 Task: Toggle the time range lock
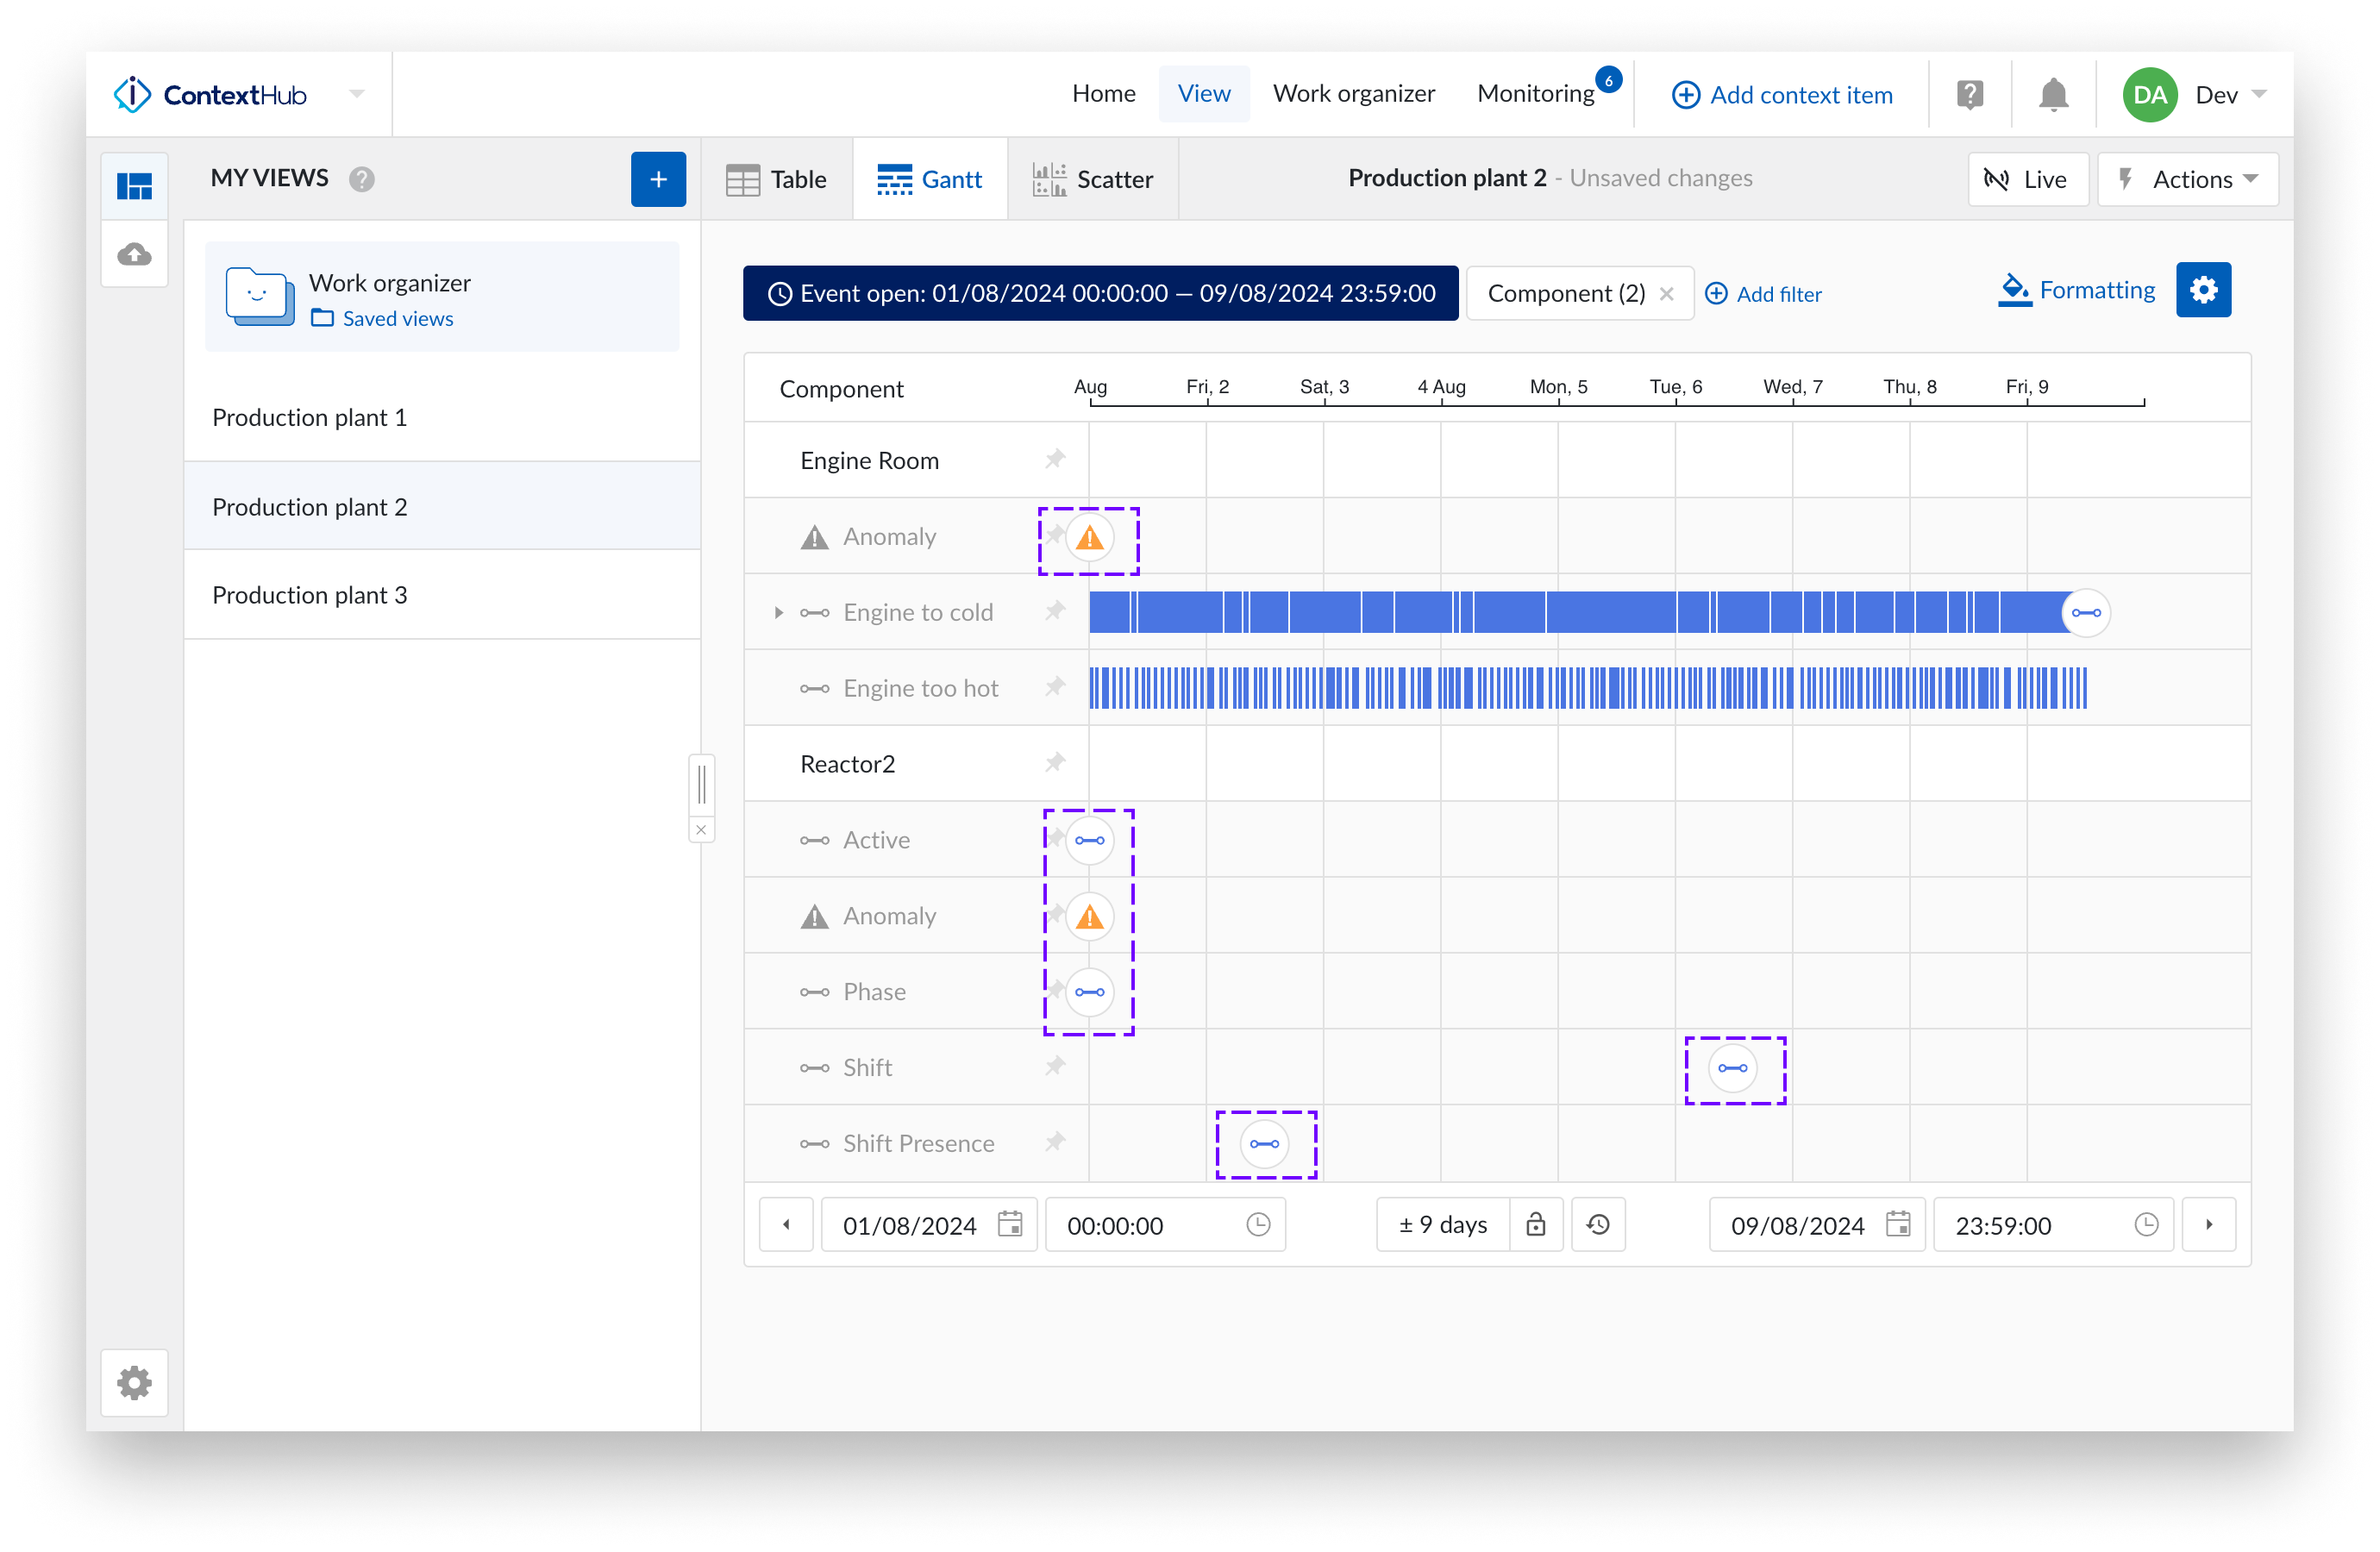pyautogui.click(x=1536, y=1224)
